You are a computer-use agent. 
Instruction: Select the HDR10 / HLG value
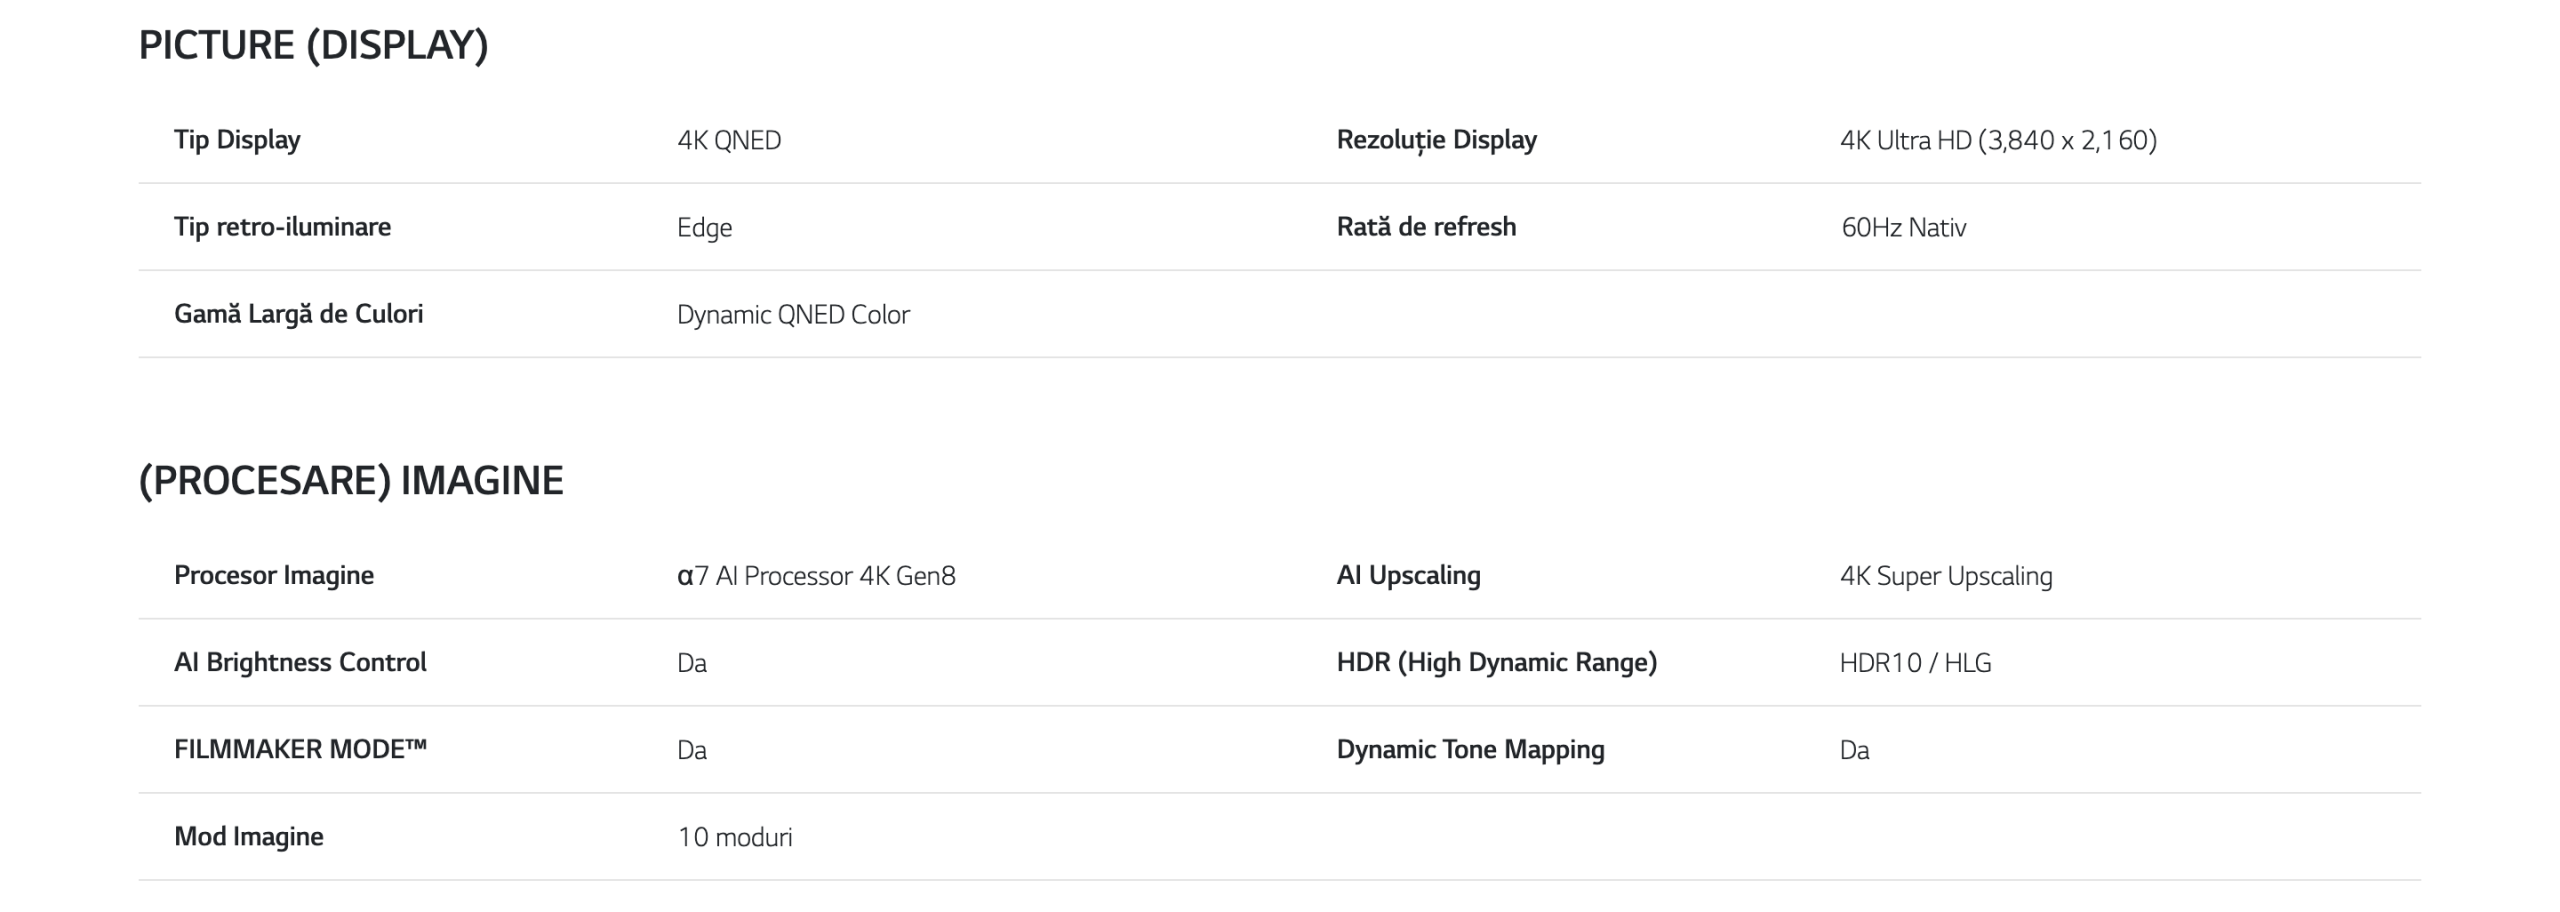pos(1915,663)
